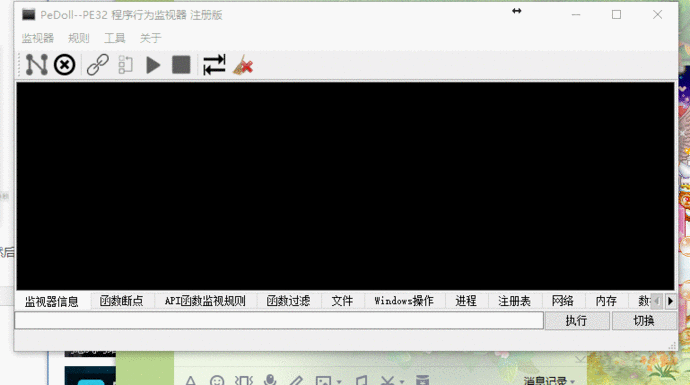Screen dimensions: 690x385
Task: Click the left tab-scroll arrow button
Action: pyautogui.click(x=657, y=301)
